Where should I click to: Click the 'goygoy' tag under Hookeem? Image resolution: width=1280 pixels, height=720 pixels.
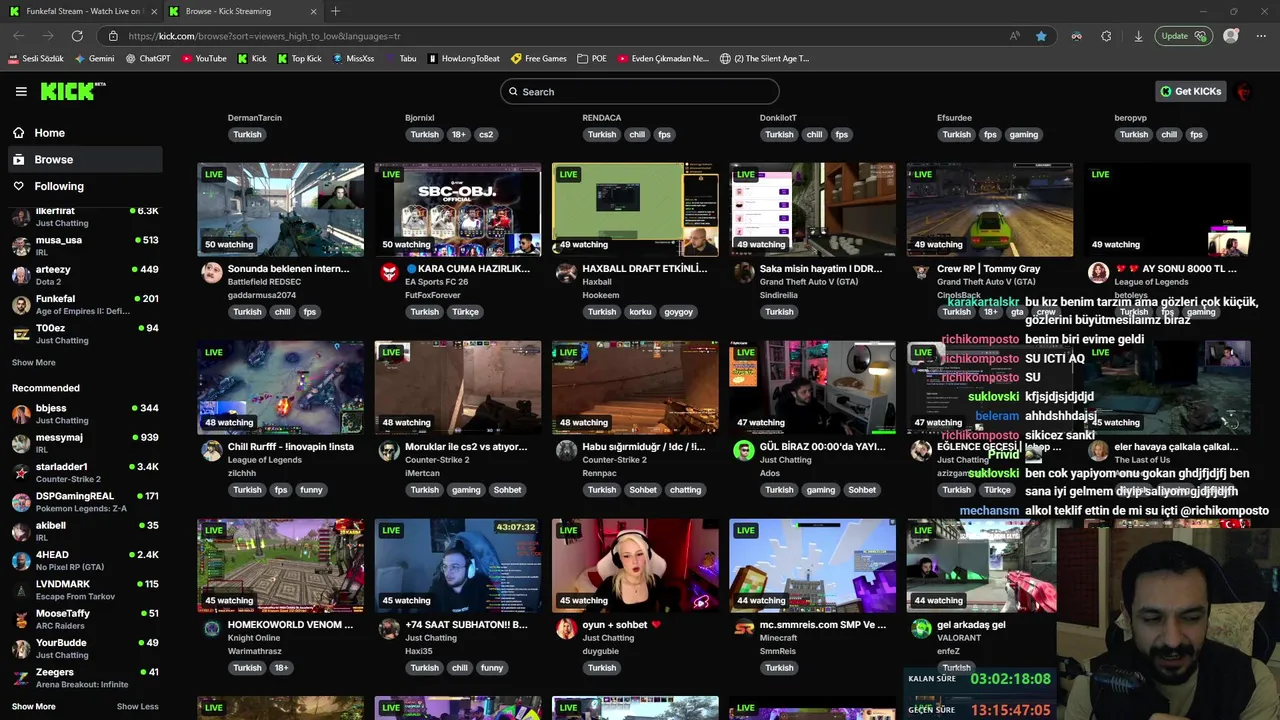point(678,312)
